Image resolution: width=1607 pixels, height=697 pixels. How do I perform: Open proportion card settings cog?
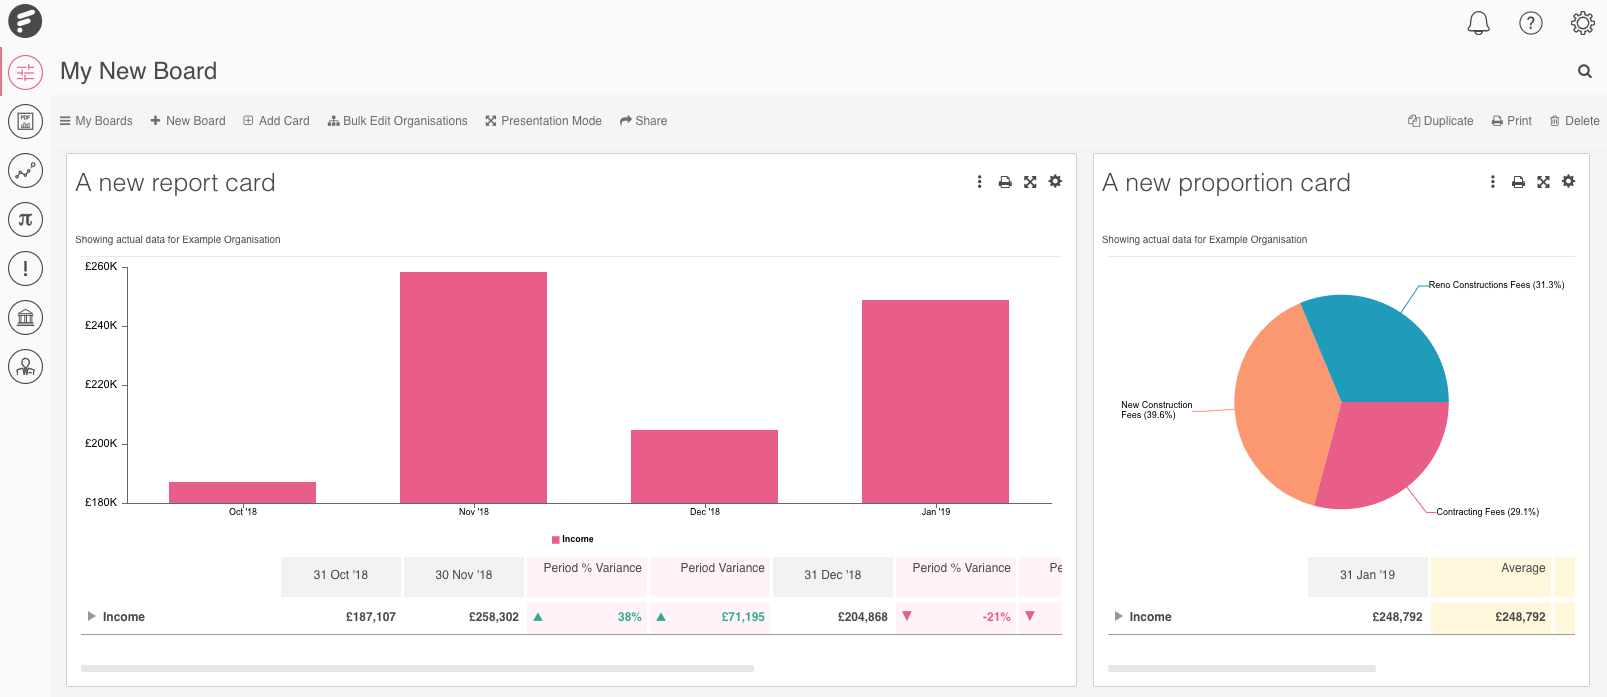tap(1568, 181)
